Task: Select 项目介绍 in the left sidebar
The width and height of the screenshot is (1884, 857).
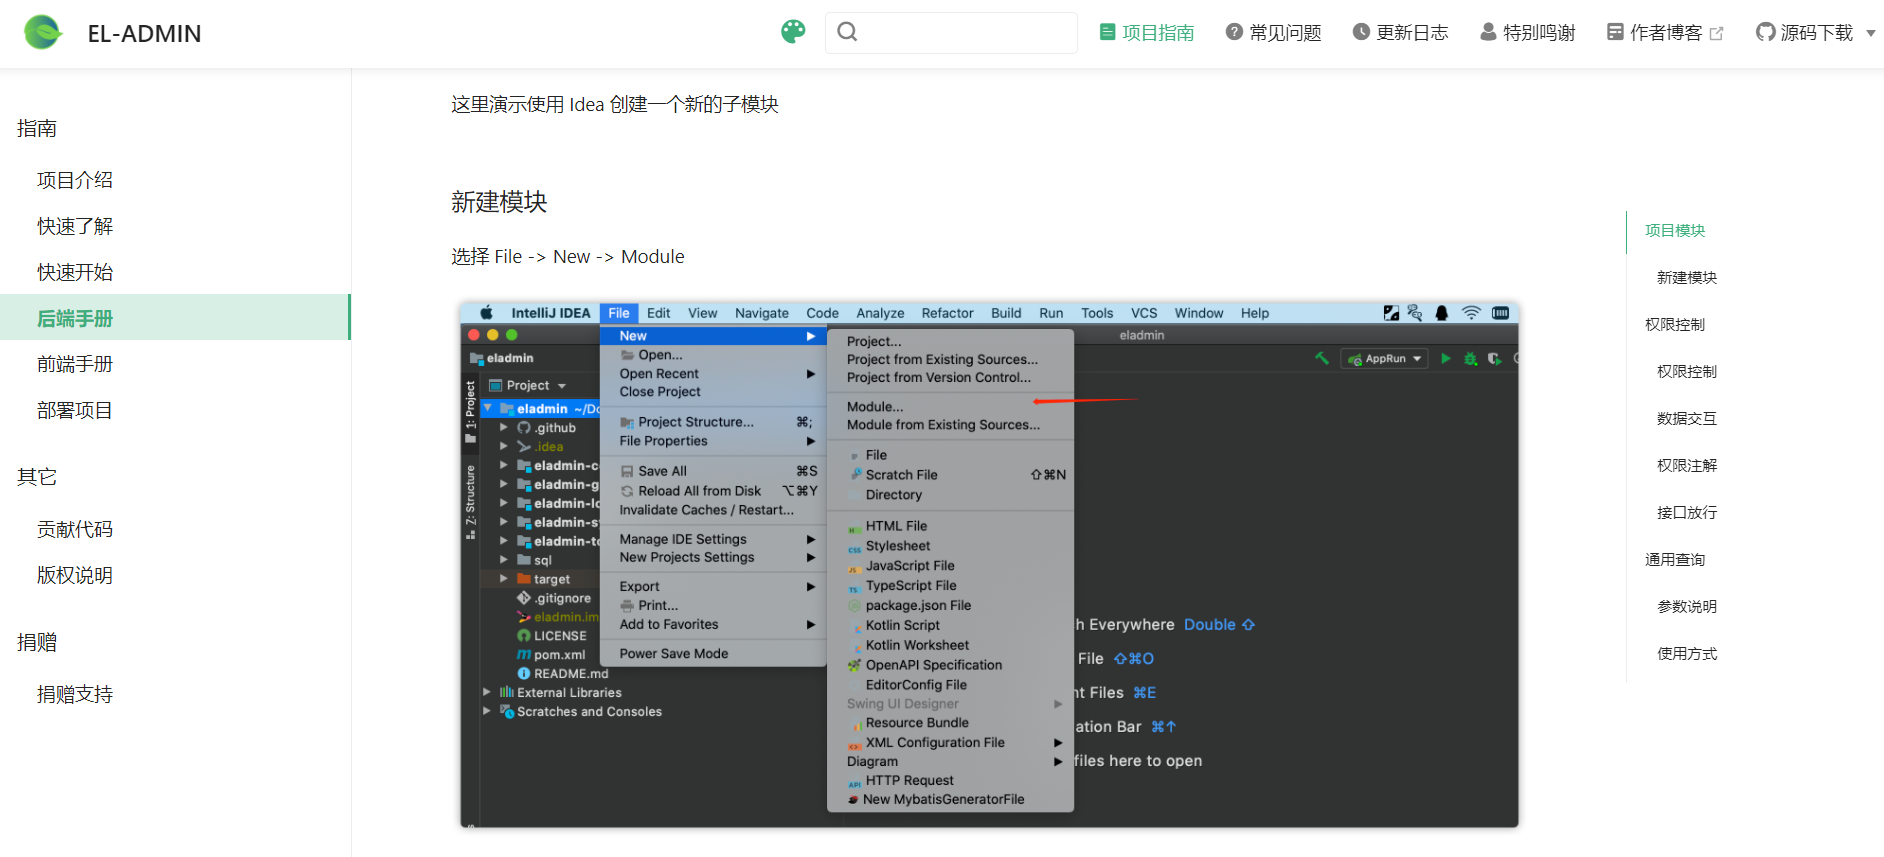Action: click(75, 180)
